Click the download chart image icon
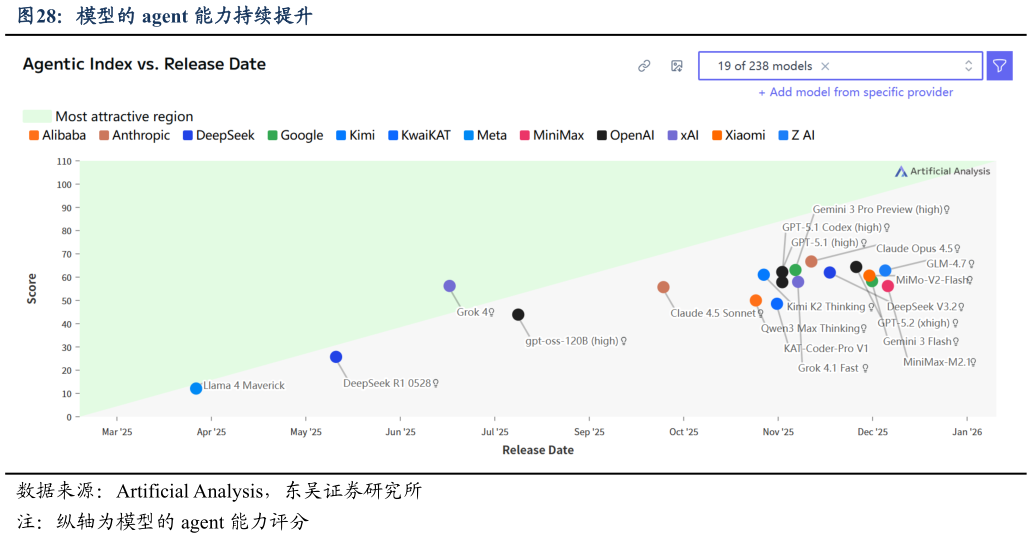1032x538 pixels. [x=677, y=66]
